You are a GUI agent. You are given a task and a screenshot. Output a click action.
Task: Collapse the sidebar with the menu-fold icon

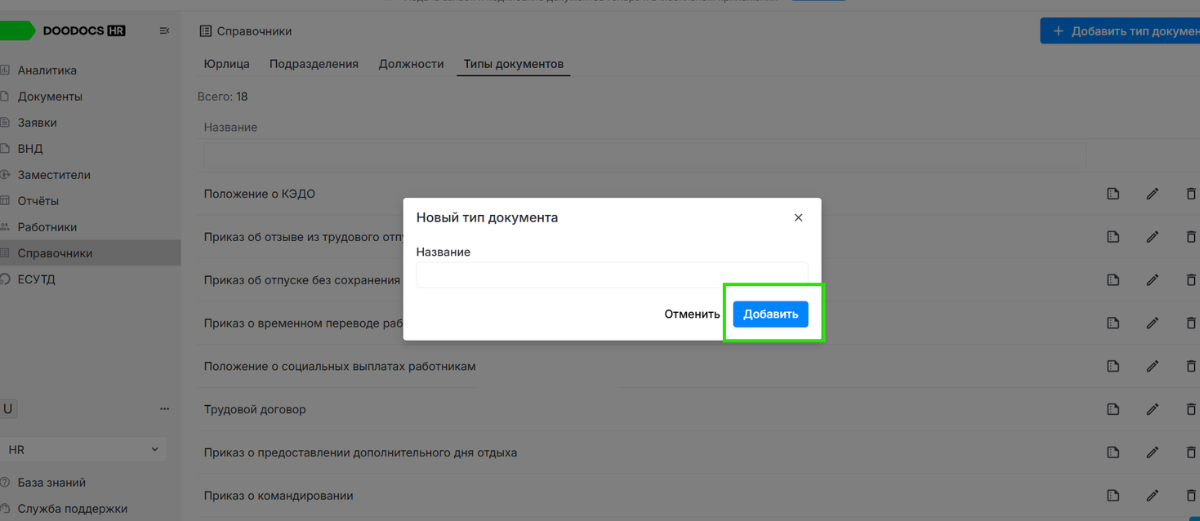pyautogui.click(x=165, y=31)
